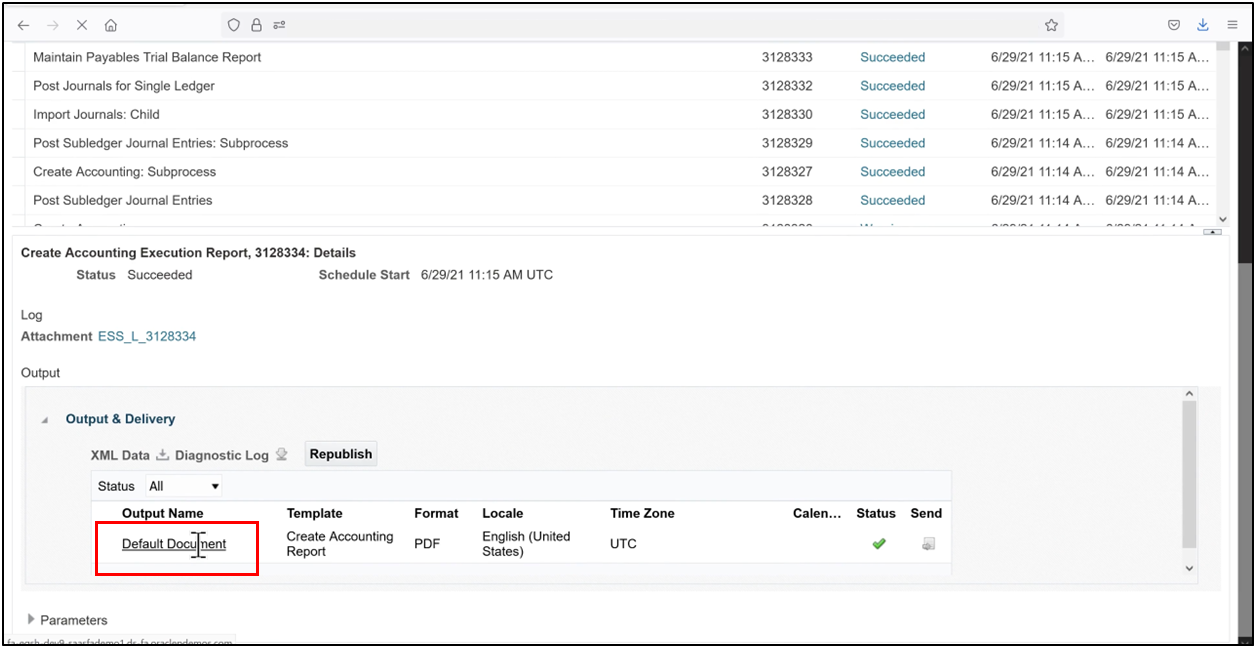Open the tracking protection shield icon
Screen dimensions: 1256x648
(x=232, y=25)
